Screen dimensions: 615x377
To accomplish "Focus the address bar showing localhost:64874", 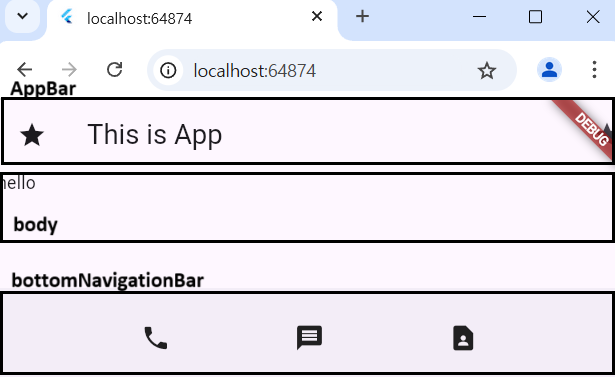I will point(331,71).
